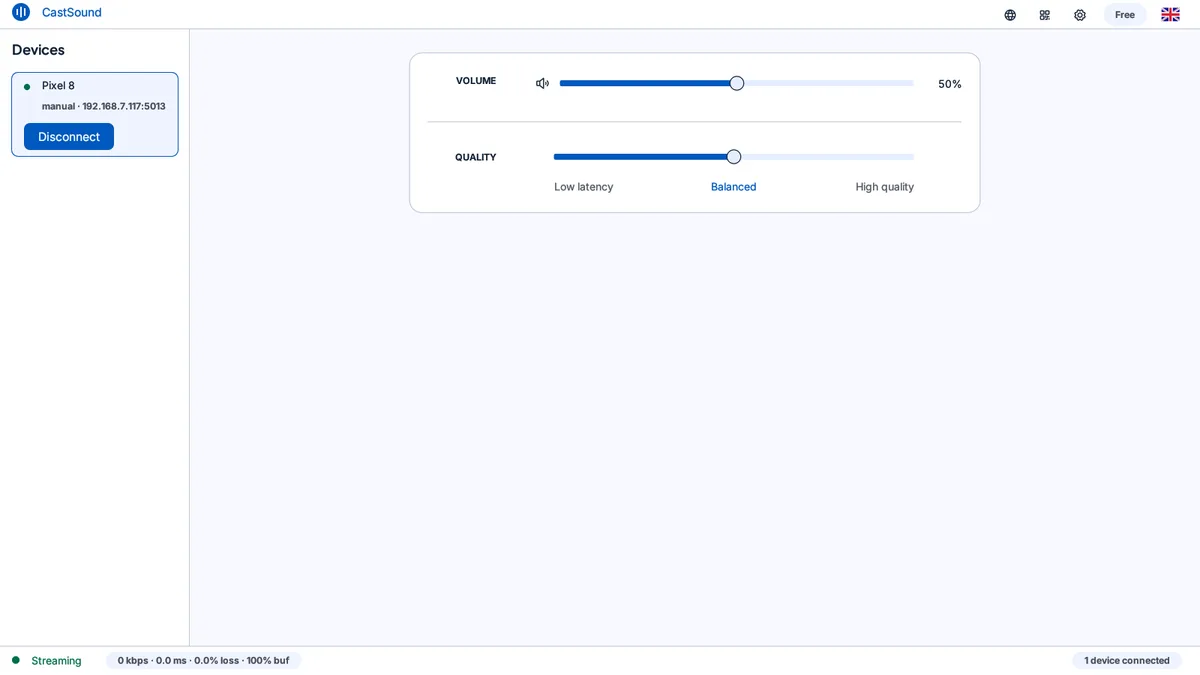Click the volume slider handle
This screenshot has height=675, width=1200.
coord(737,84)
